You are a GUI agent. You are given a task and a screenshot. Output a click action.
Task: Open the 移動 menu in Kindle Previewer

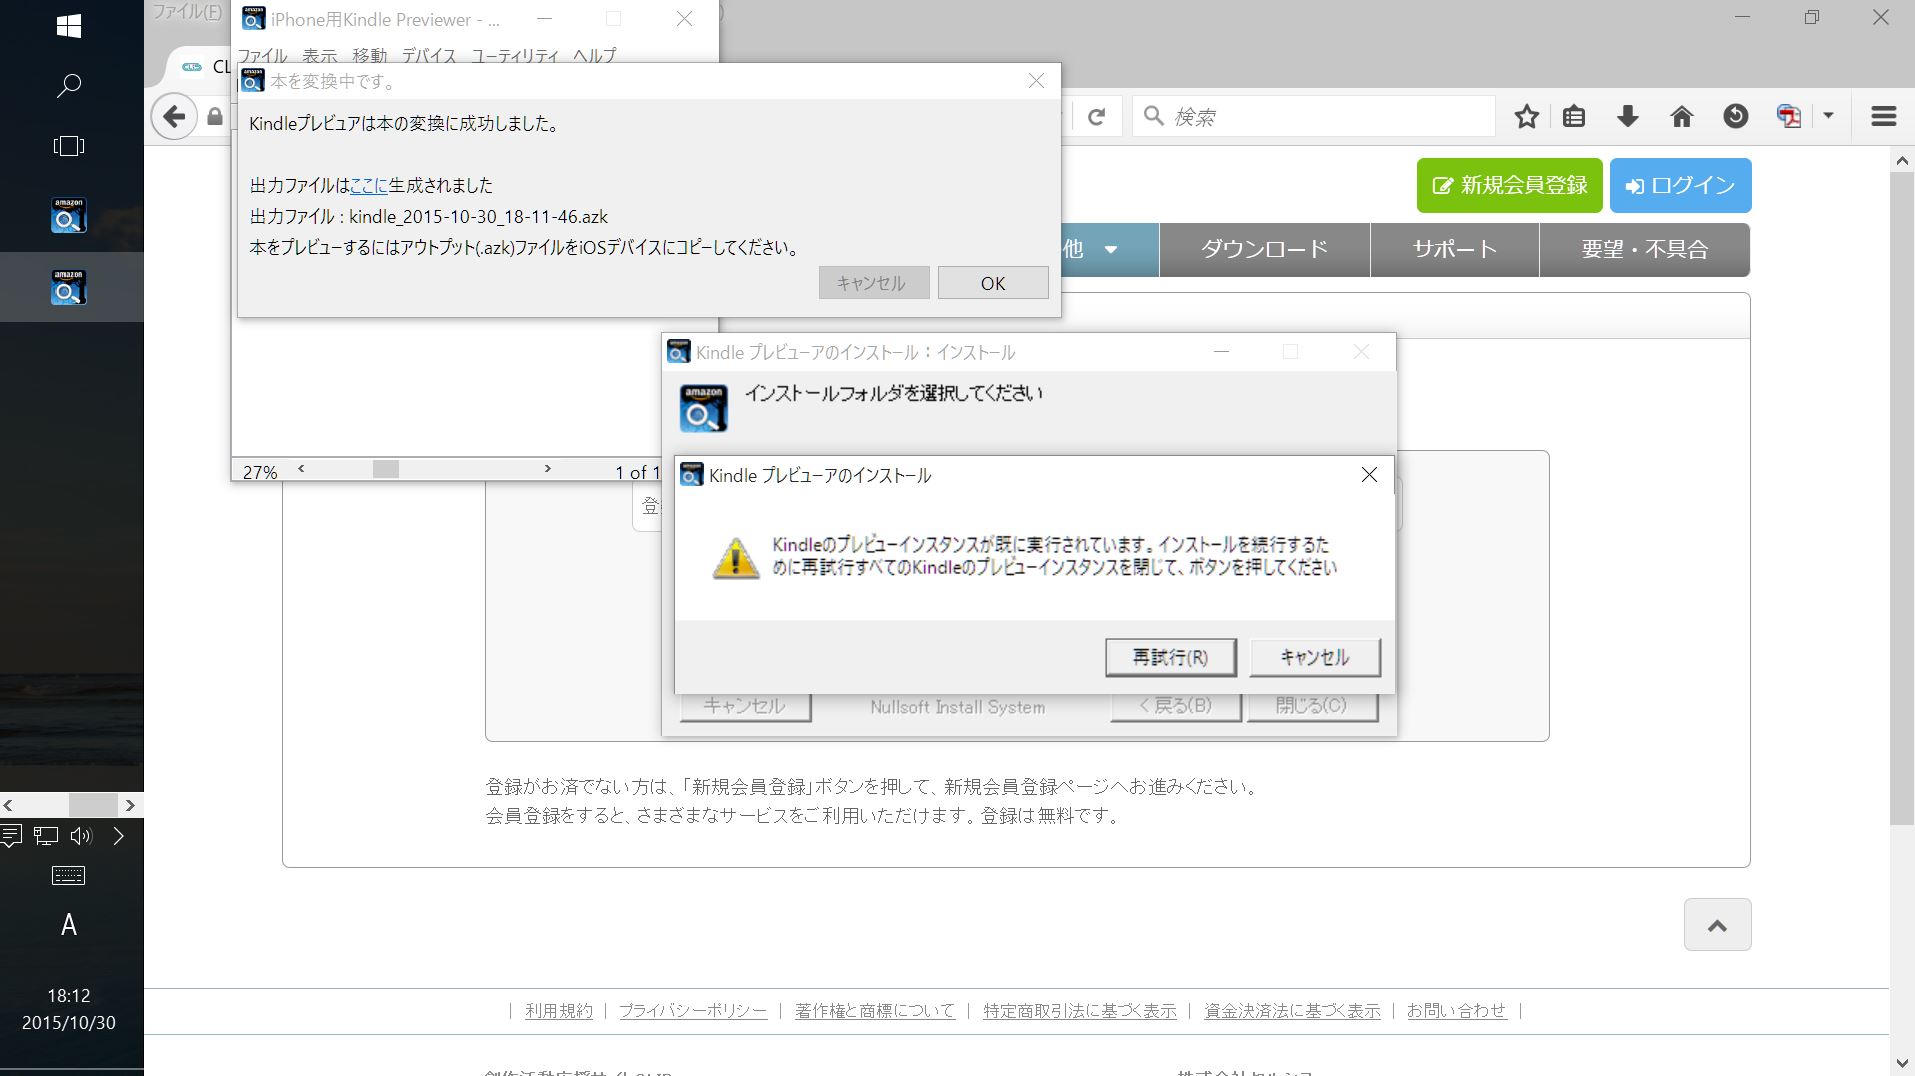[370, 56]
